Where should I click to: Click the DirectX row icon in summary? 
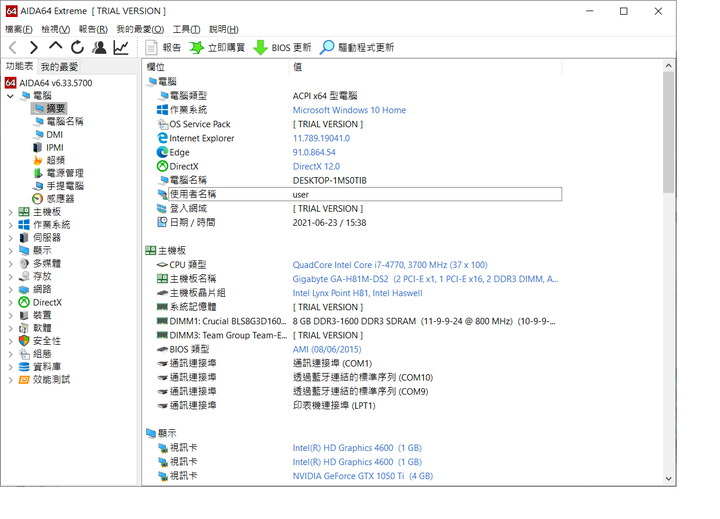pyautogui.click(x=162, y=166)
